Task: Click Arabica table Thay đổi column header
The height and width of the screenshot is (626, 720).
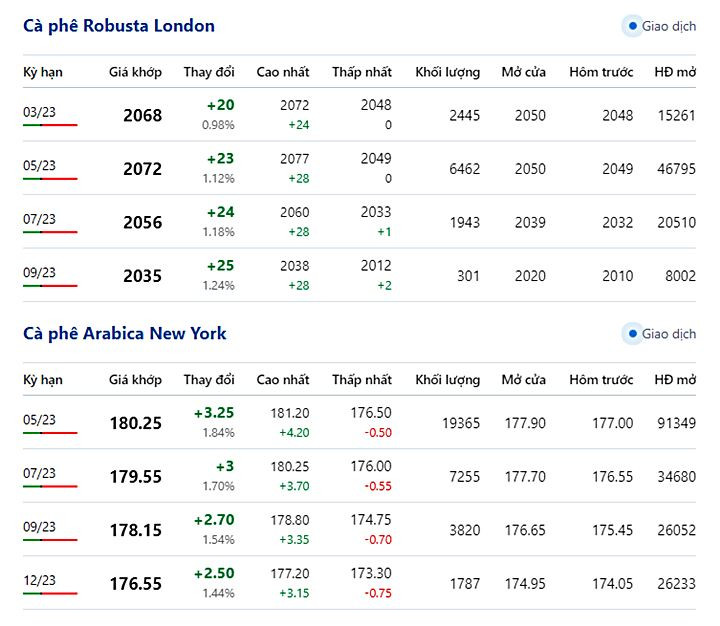Action: tap(209, 380)
